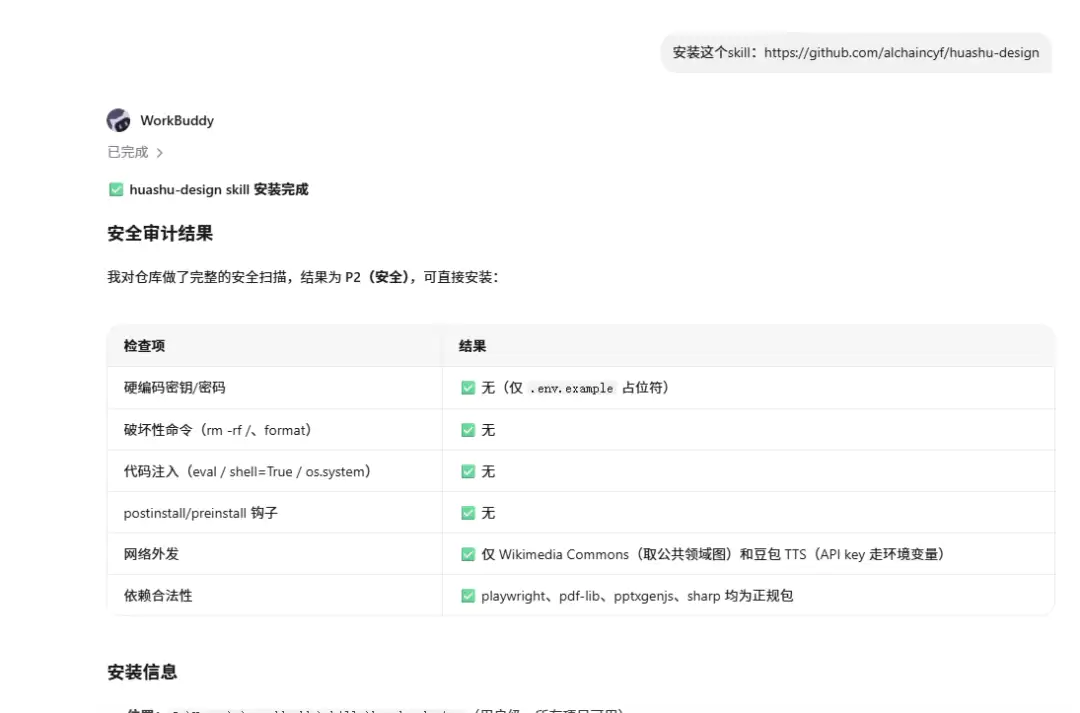Image resolution: width=1080 pixels, height=713 pixels.
Task: Click the 检查项 table column header
Action: (144, 346)
